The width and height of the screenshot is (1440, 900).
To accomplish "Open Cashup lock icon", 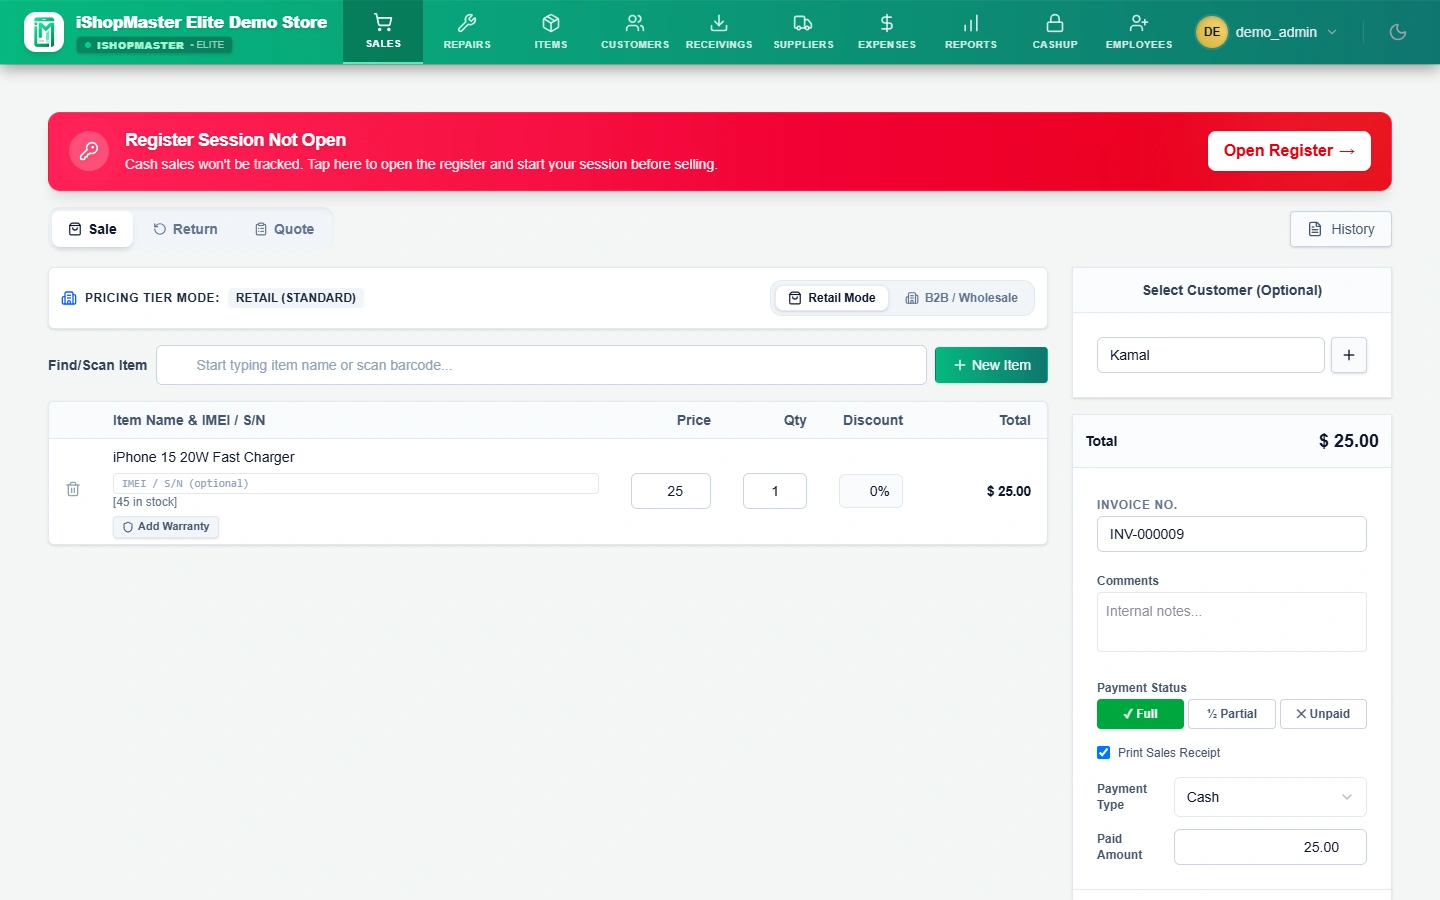I will [1055, 23].
